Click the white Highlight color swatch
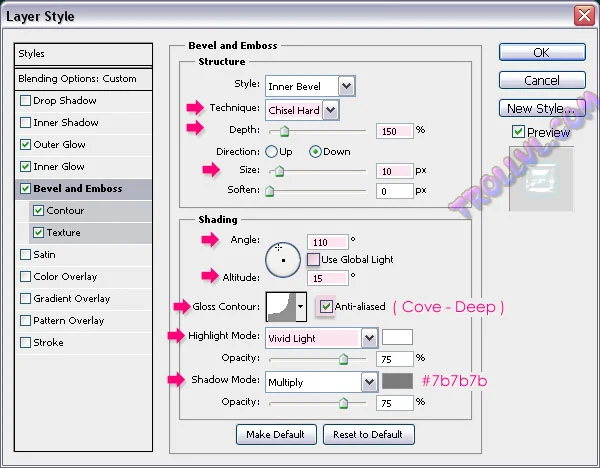 [397, 337]
